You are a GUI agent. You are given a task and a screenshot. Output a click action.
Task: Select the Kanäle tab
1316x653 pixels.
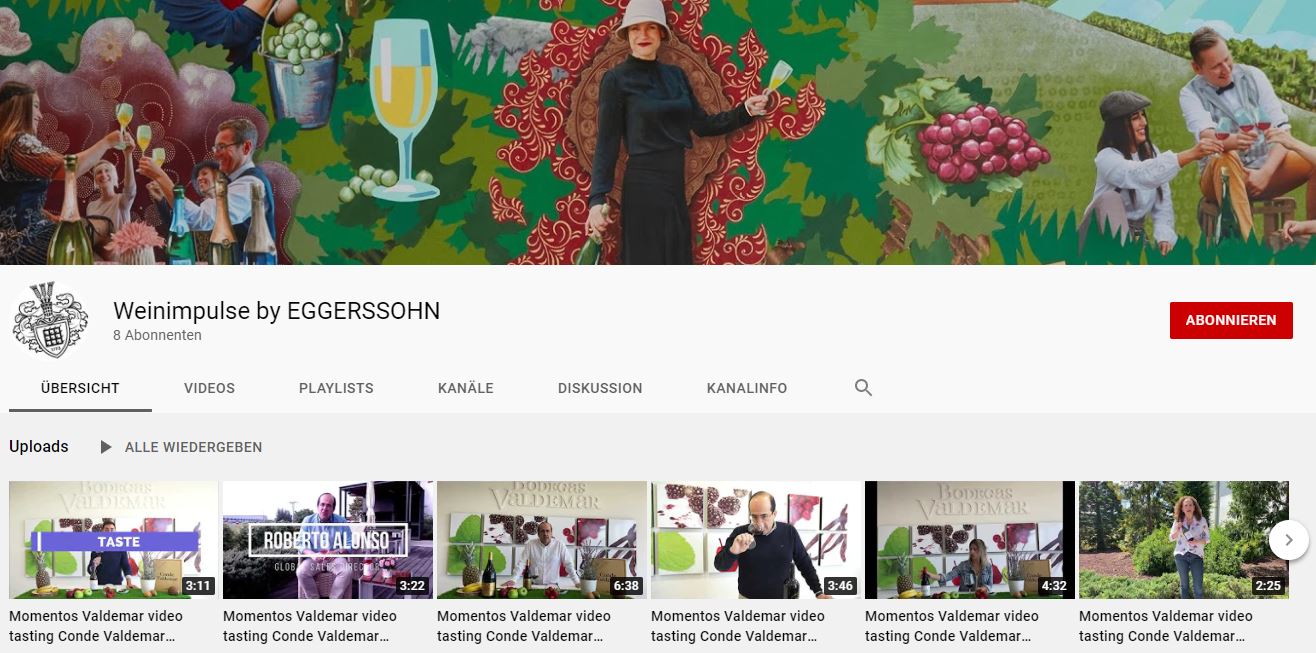465,388
